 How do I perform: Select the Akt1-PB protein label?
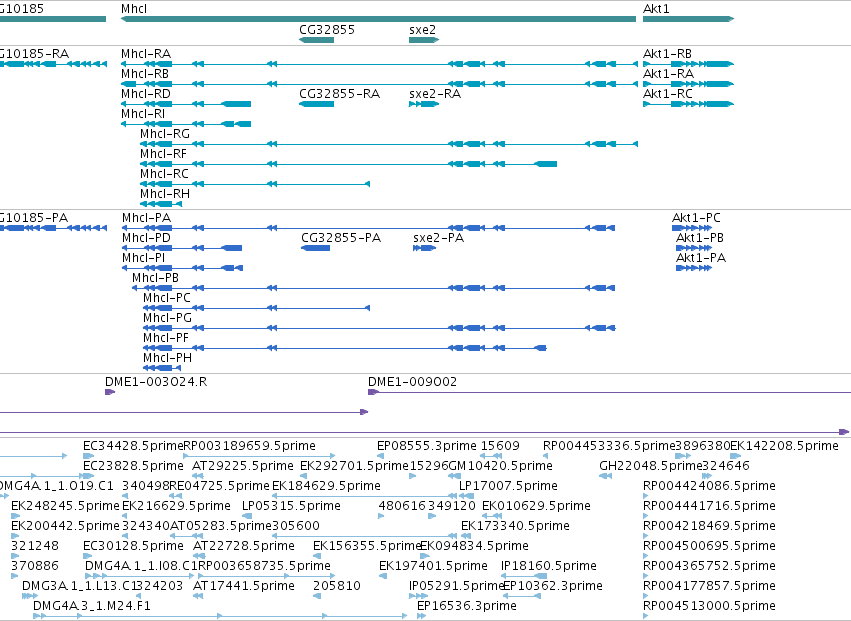click(x=700, y=238)
